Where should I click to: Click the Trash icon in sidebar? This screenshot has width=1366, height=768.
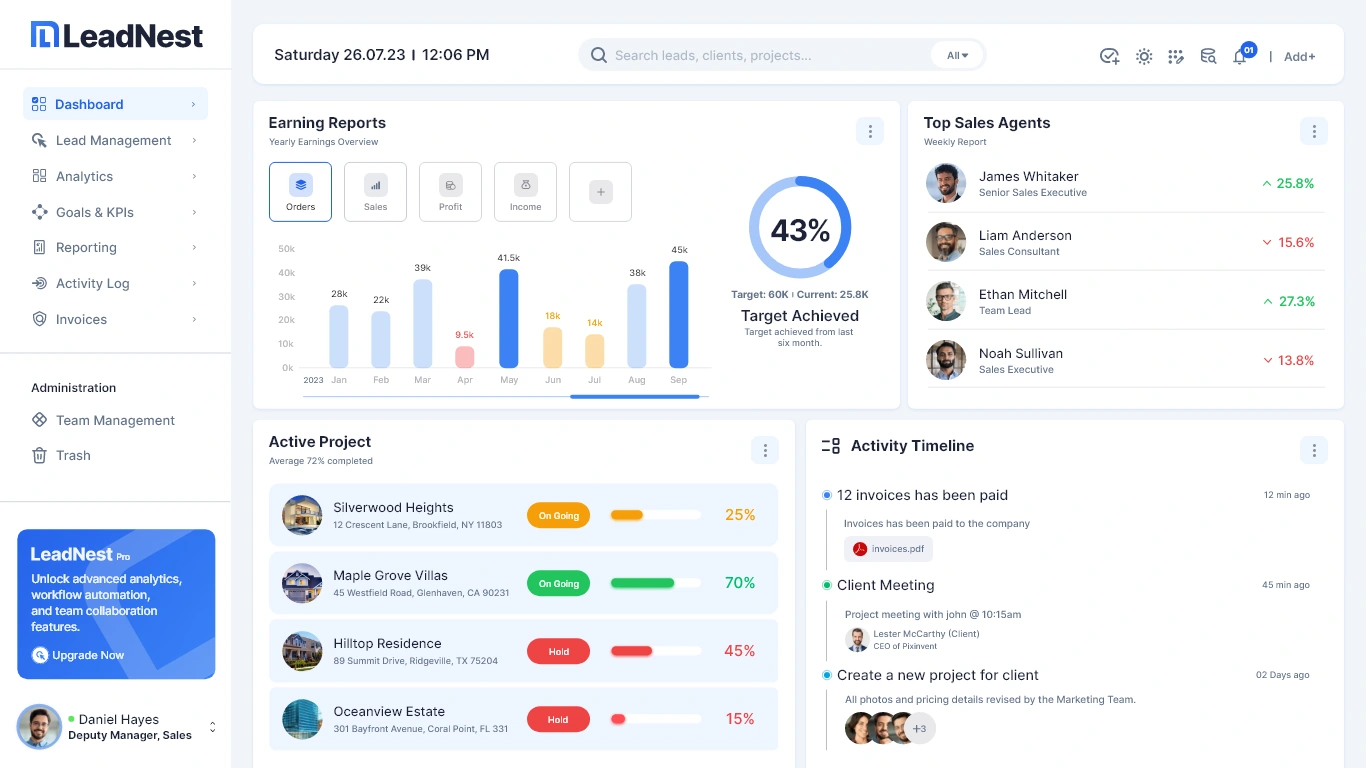39,455
